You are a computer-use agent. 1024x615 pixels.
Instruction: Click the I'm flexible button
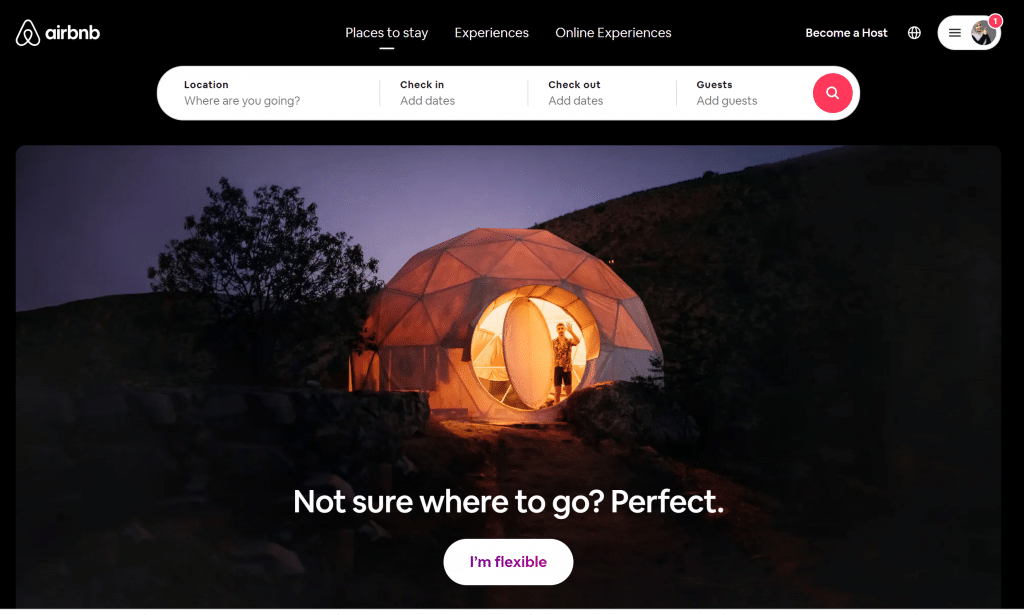point(508,561)
